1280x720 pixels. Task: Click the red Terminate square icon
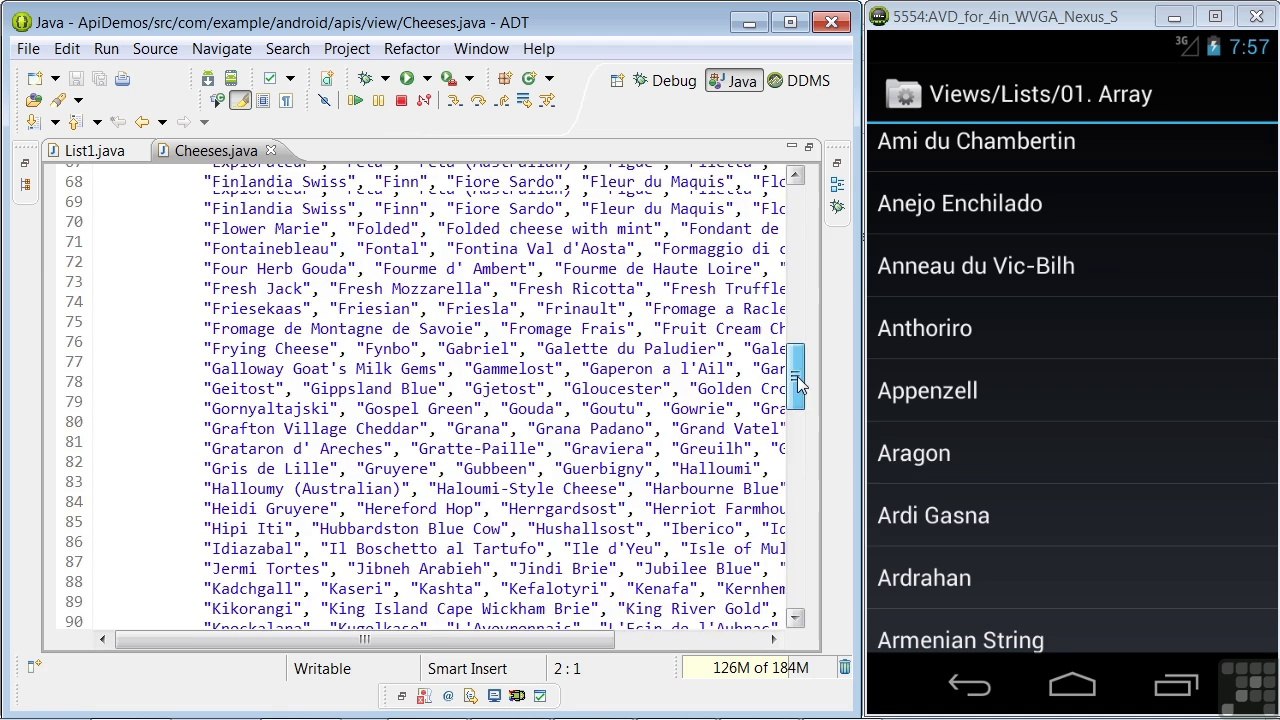click(x=401, y=100)
